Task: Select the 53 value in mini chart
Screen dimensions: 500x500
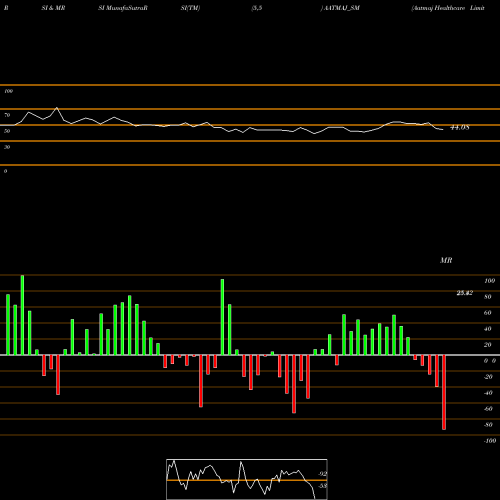Action: click(322, 486)
